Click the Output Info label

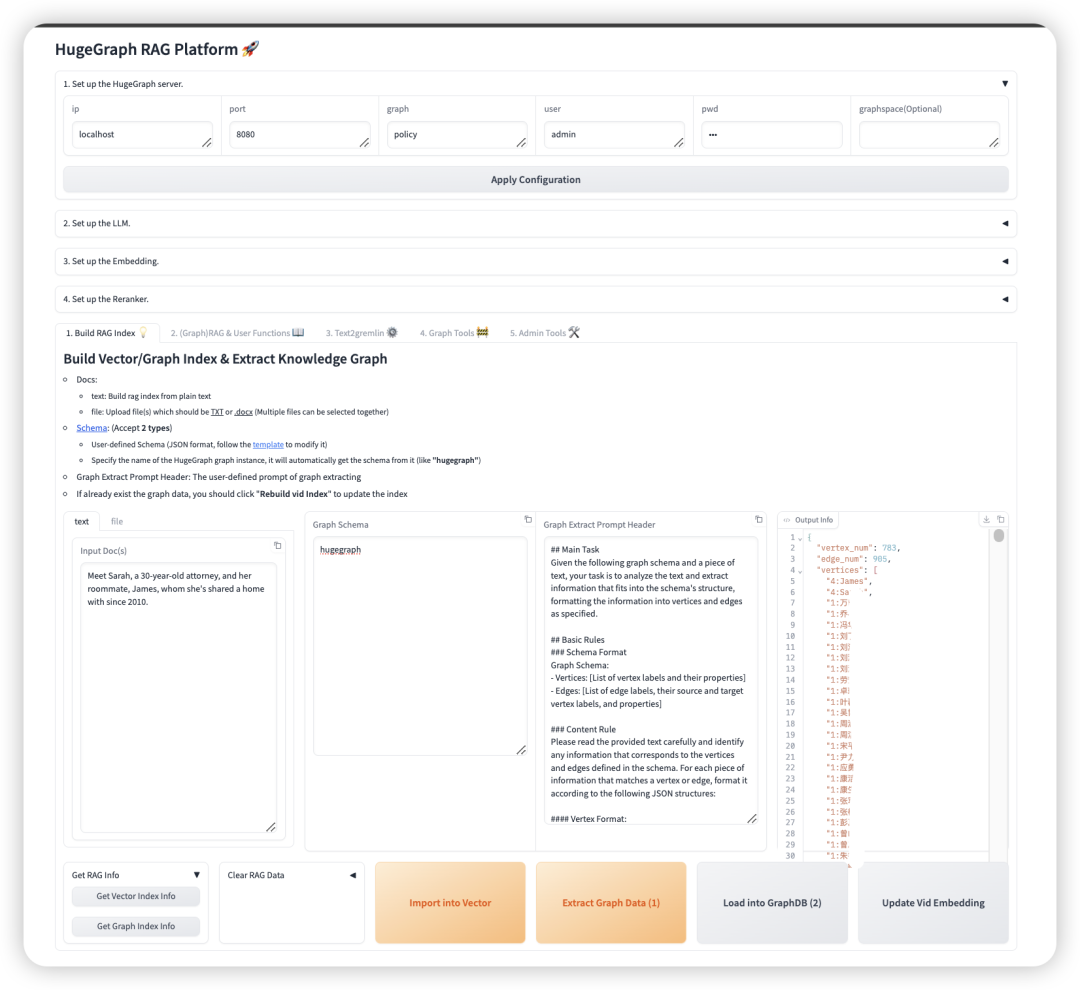coord(813,520)
